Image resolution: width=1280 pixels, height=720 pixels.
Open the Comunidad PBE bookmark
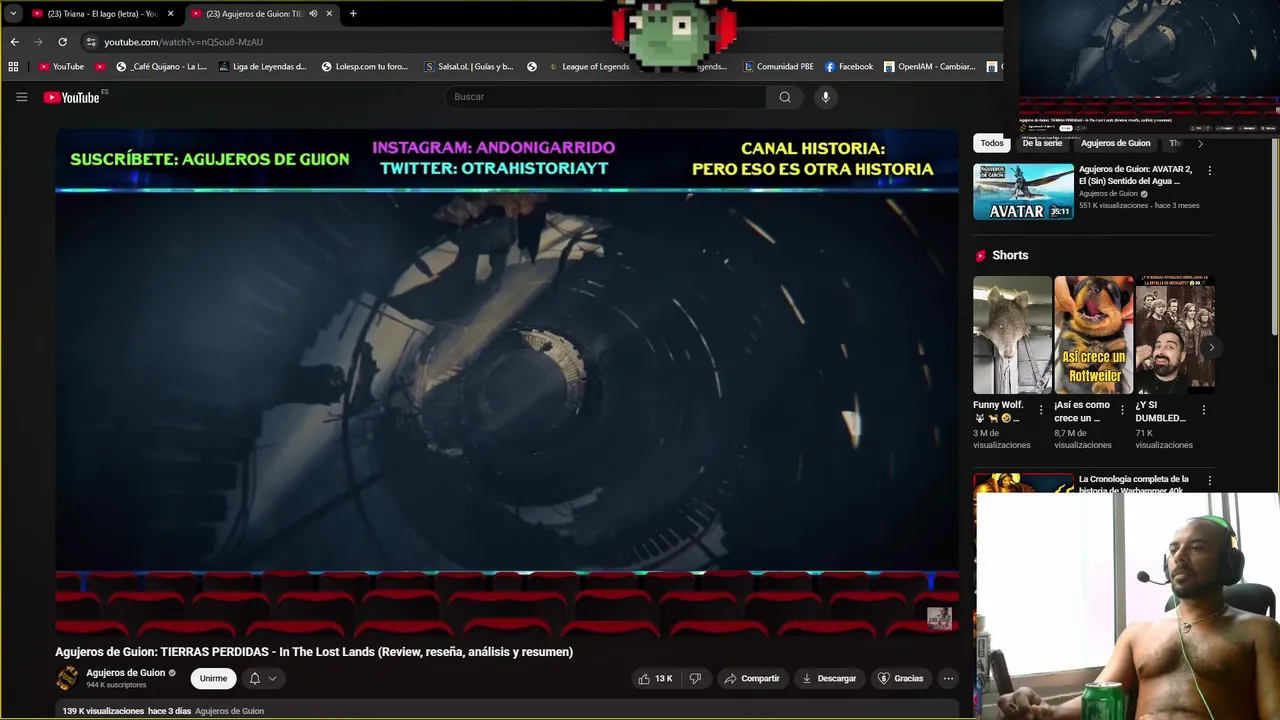click(x=778, y=67)
